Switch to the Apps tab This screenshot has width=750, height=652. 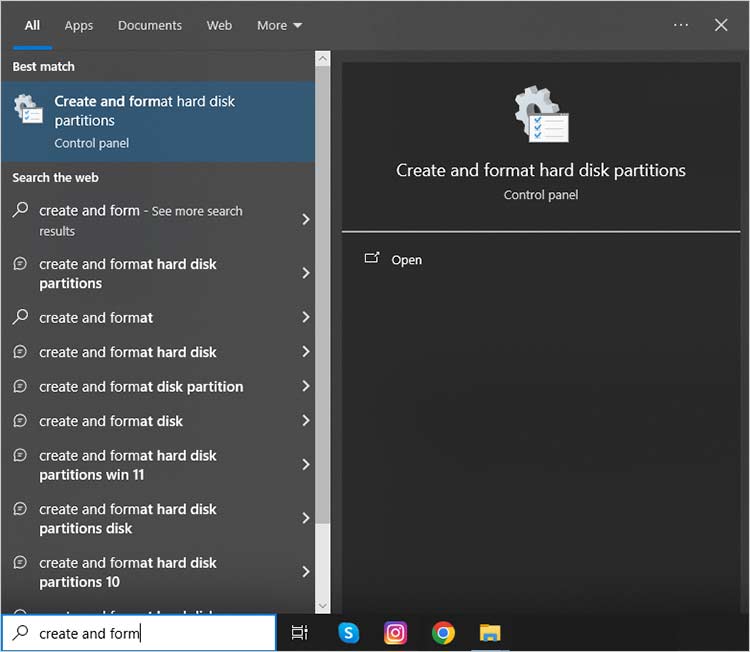(x=79, y=25)
